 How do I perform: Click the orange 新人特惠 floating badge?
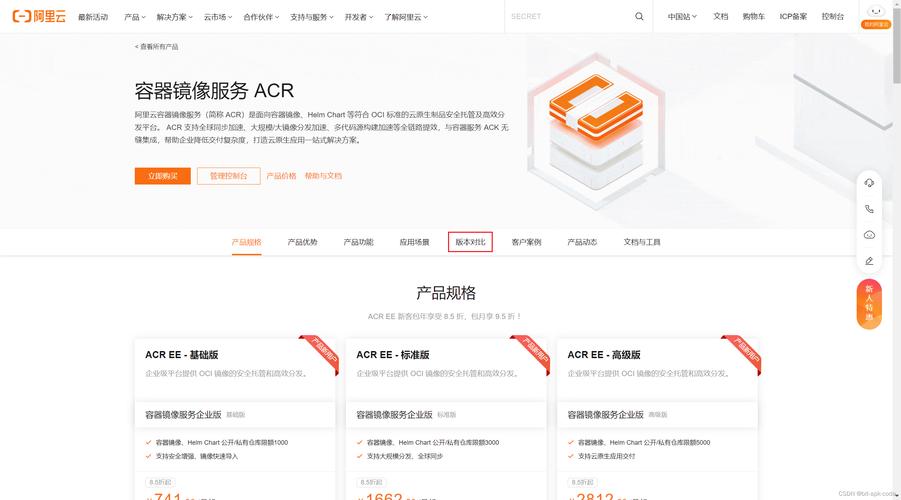(x=869, y=304)
